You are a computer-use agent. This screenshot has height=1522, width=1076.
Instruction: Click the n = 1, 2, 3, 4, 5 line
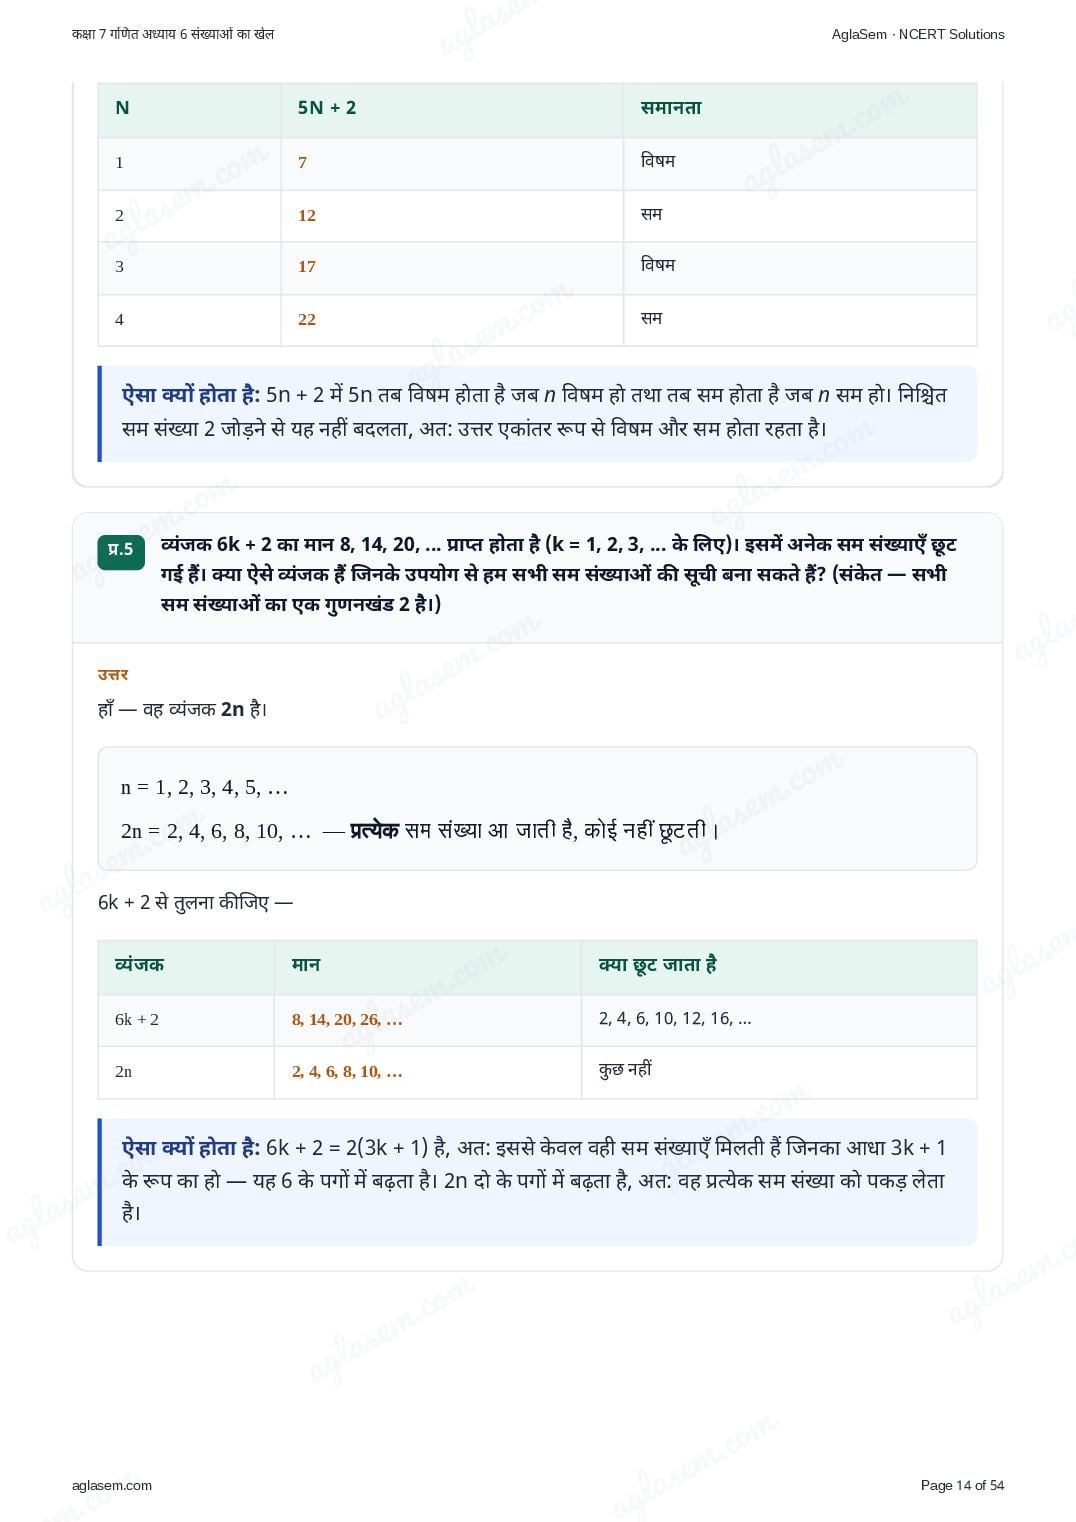pyautogui.click(x=204, y=788)
